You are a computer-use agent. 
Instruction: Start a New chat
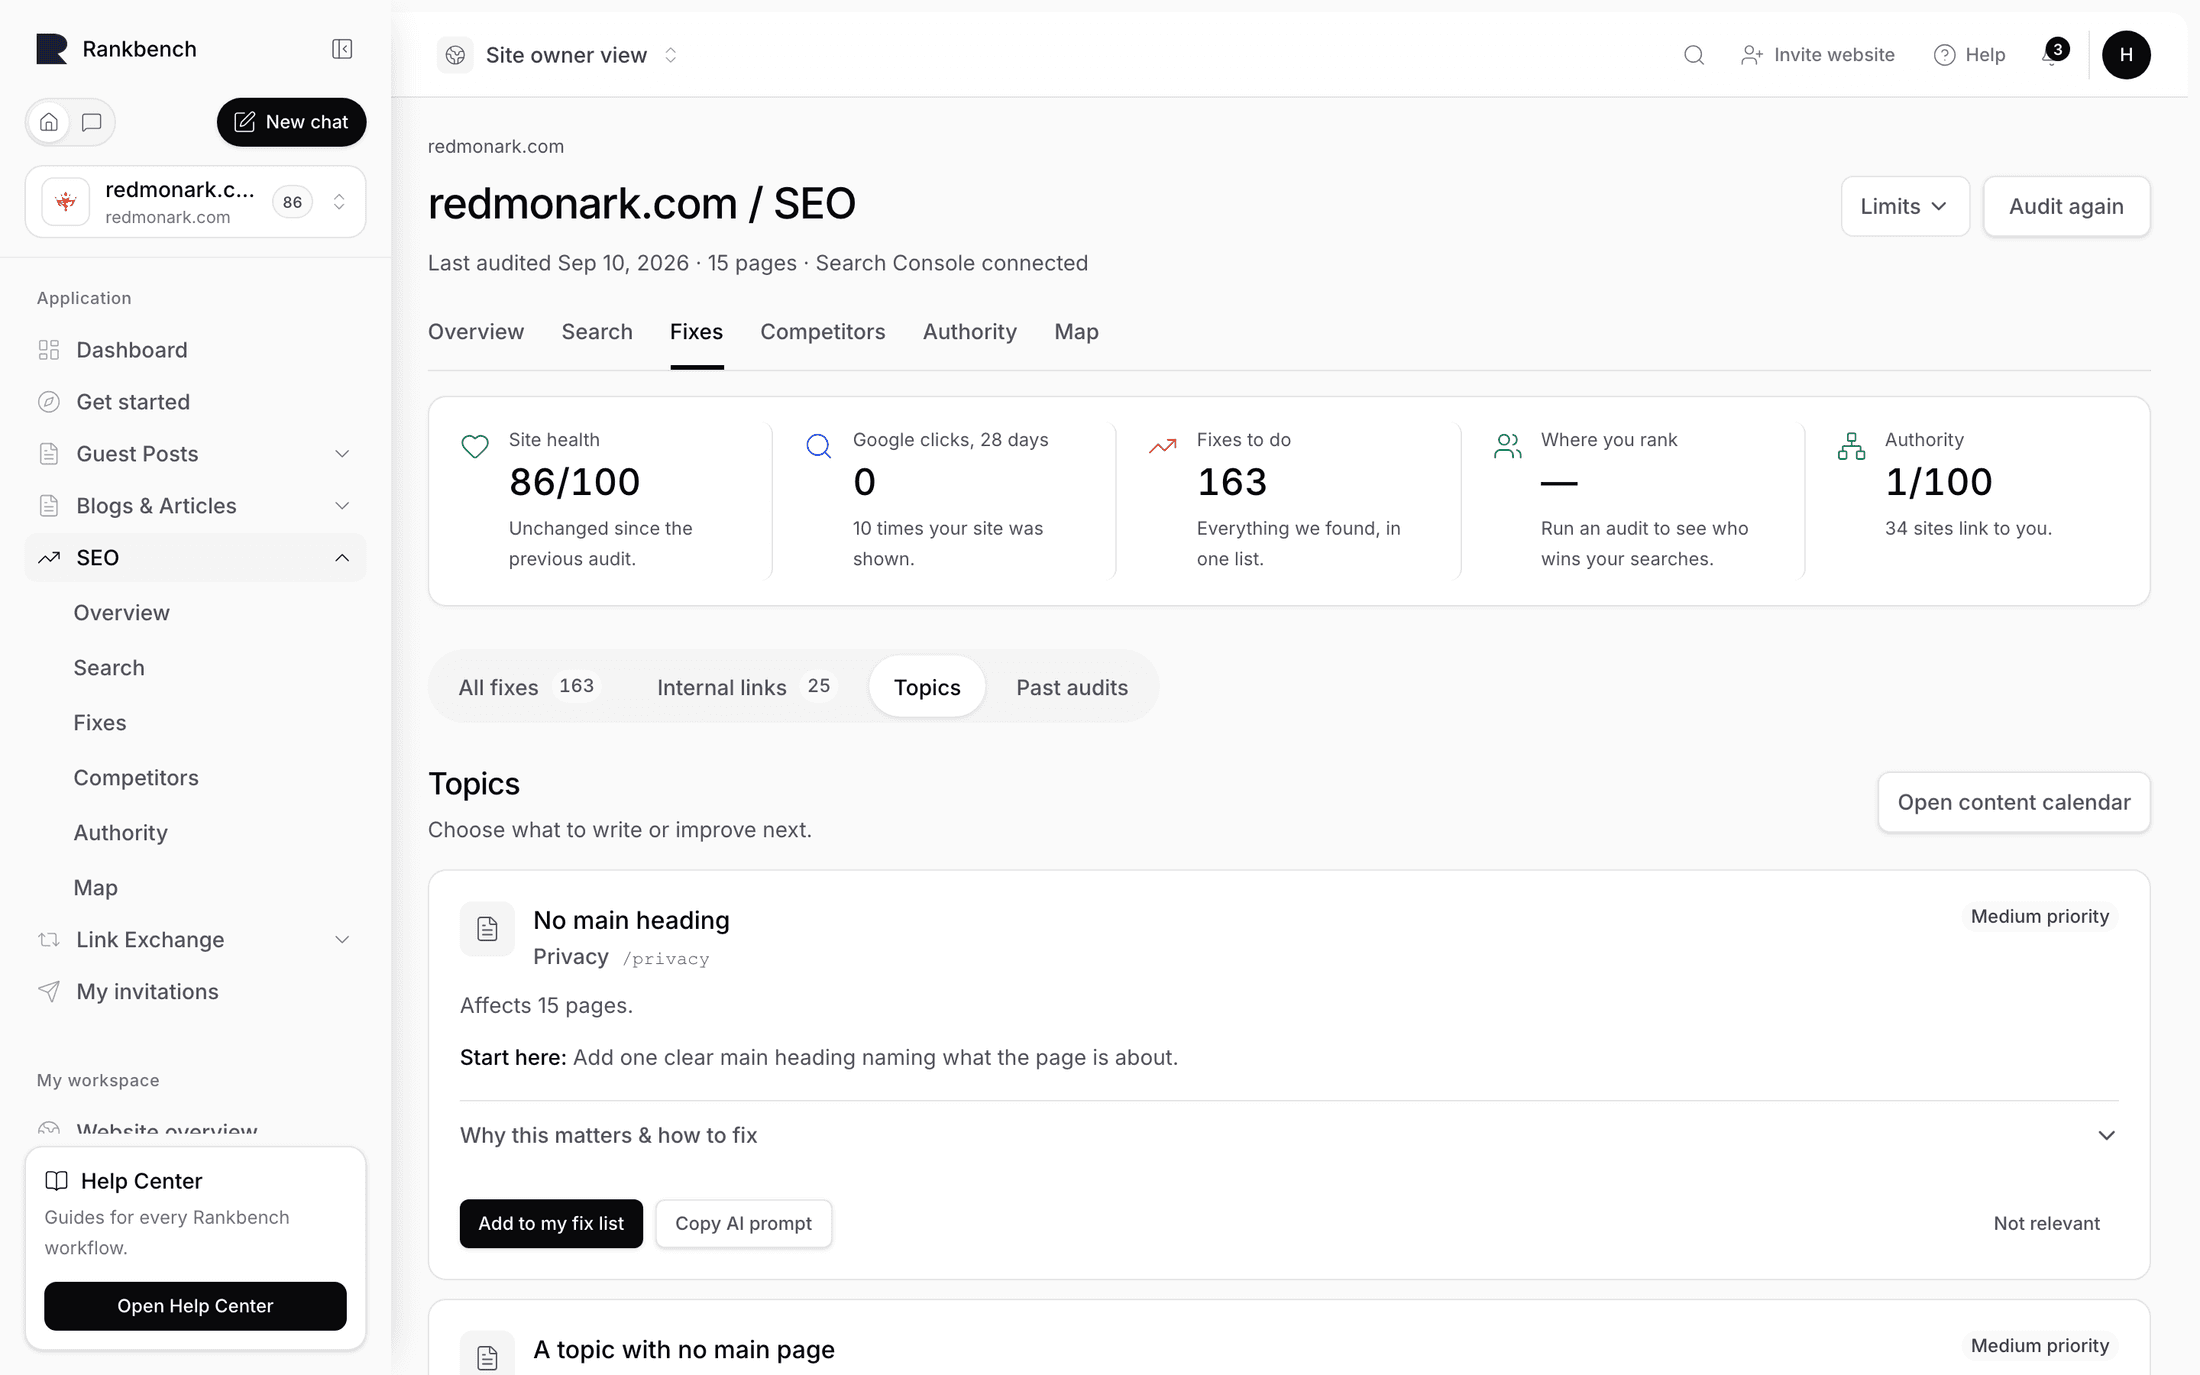tap(291, 122)
